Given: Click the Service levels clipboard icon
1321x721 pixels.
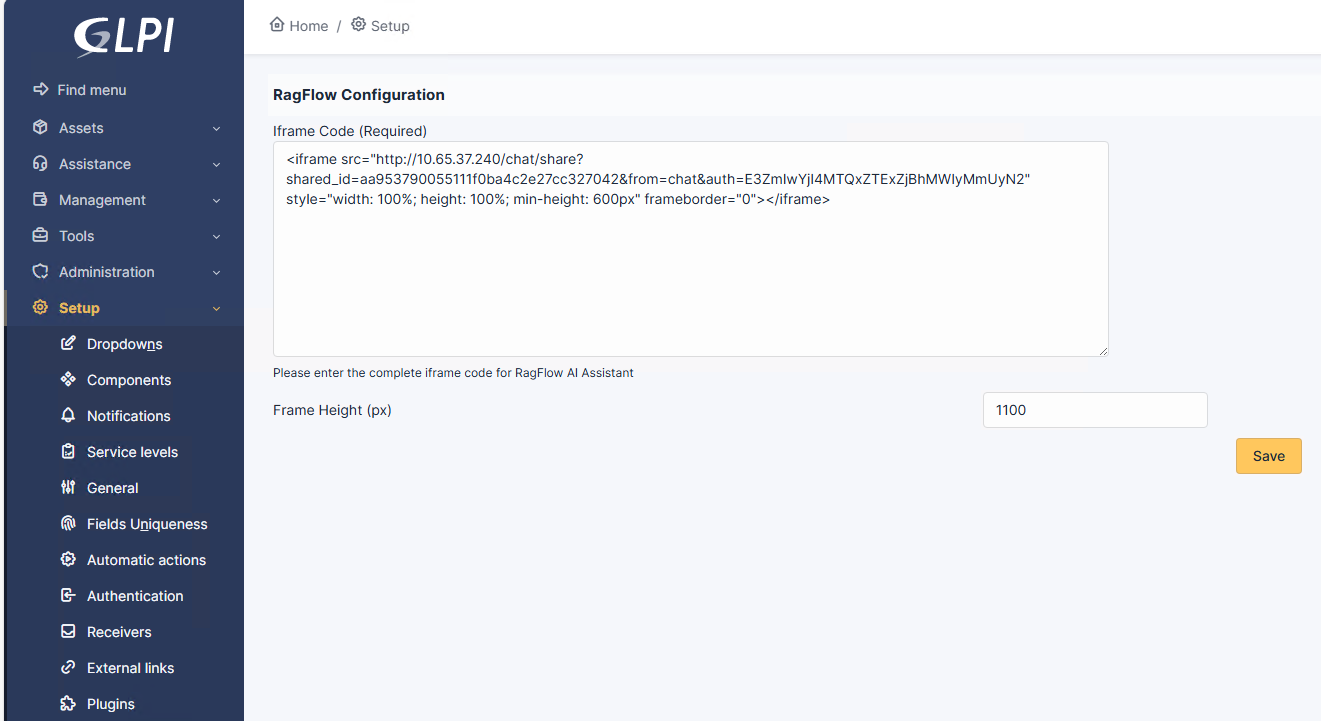Looking at the screenshot, I should 68,452.
